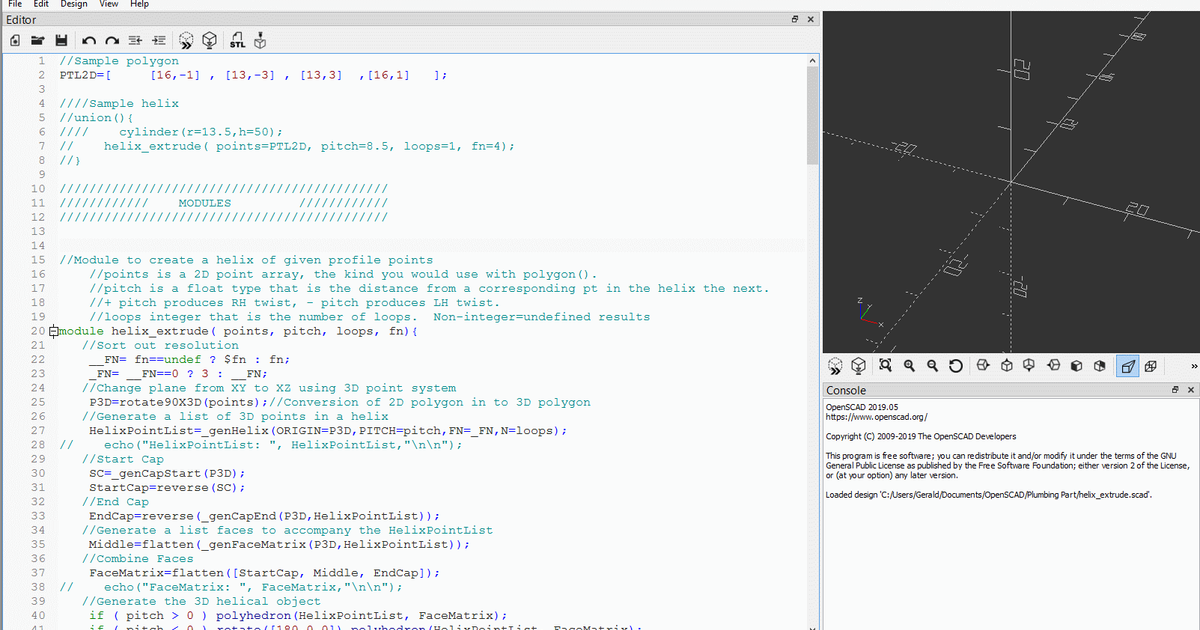Zoom in on the 3D view

coord(909,366)
